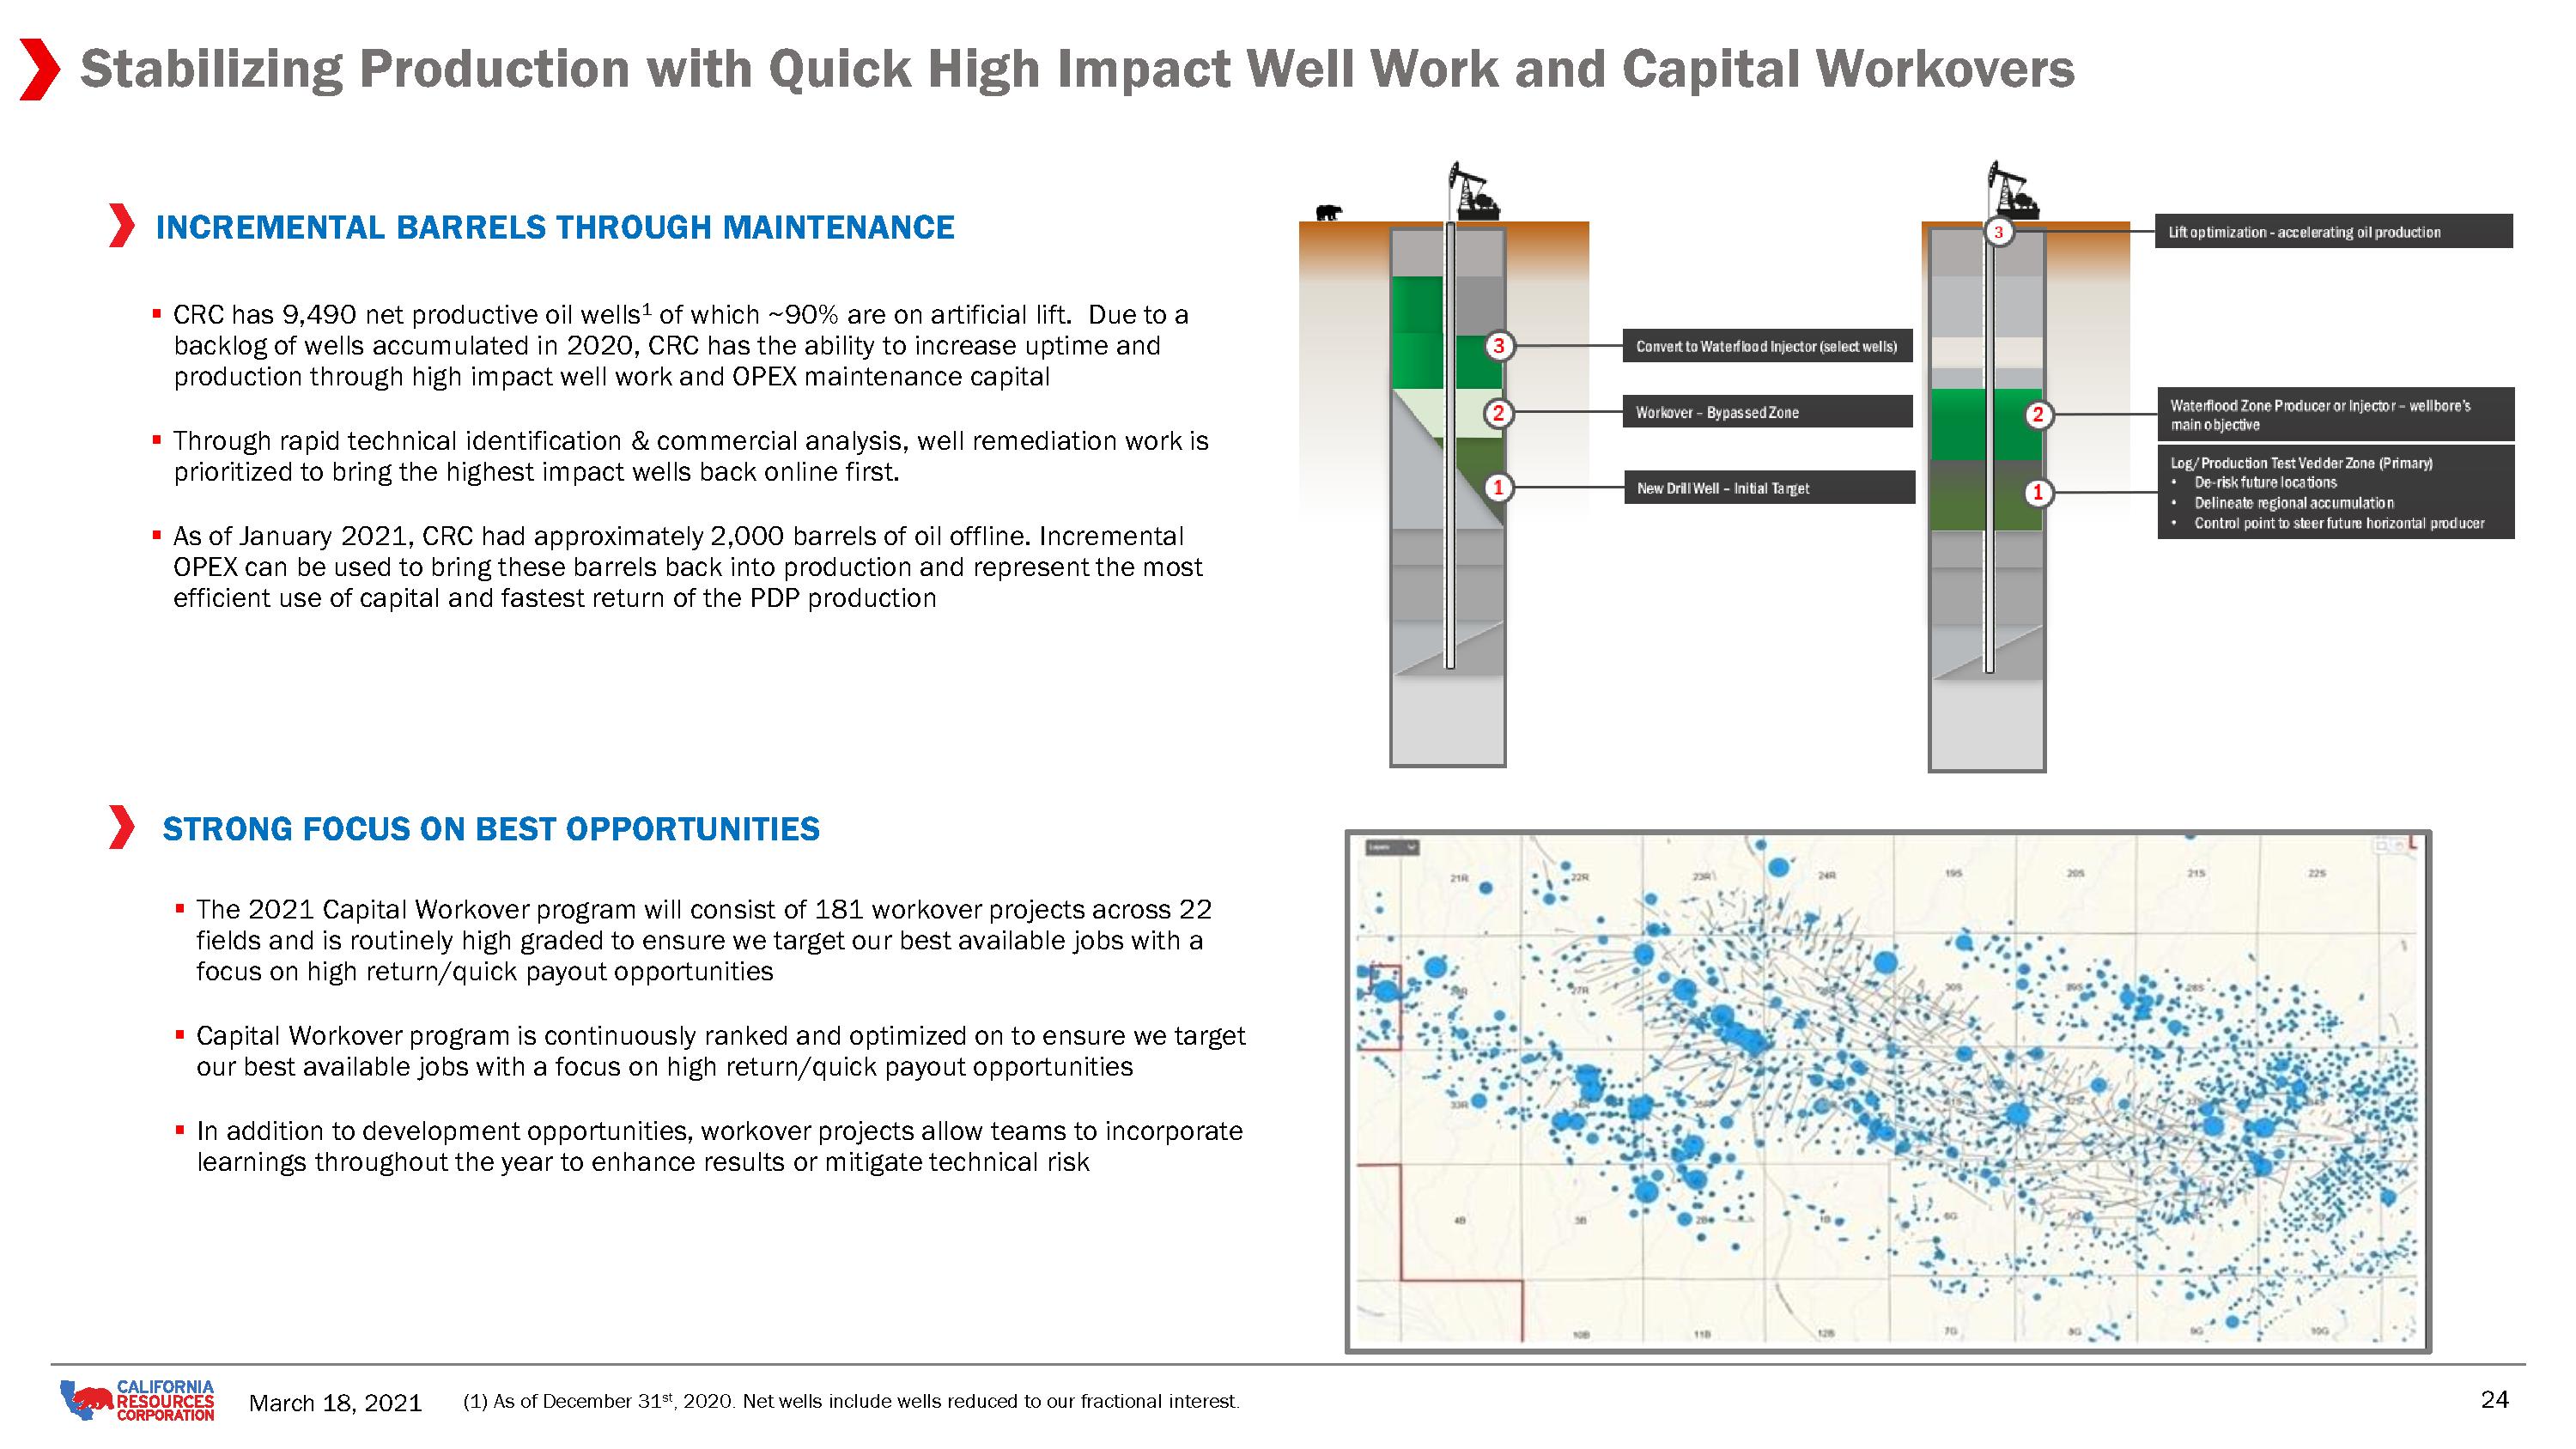Click the 22R grid label on the map
The image size is (2576, 1449).
click(x=1580, y=877)
